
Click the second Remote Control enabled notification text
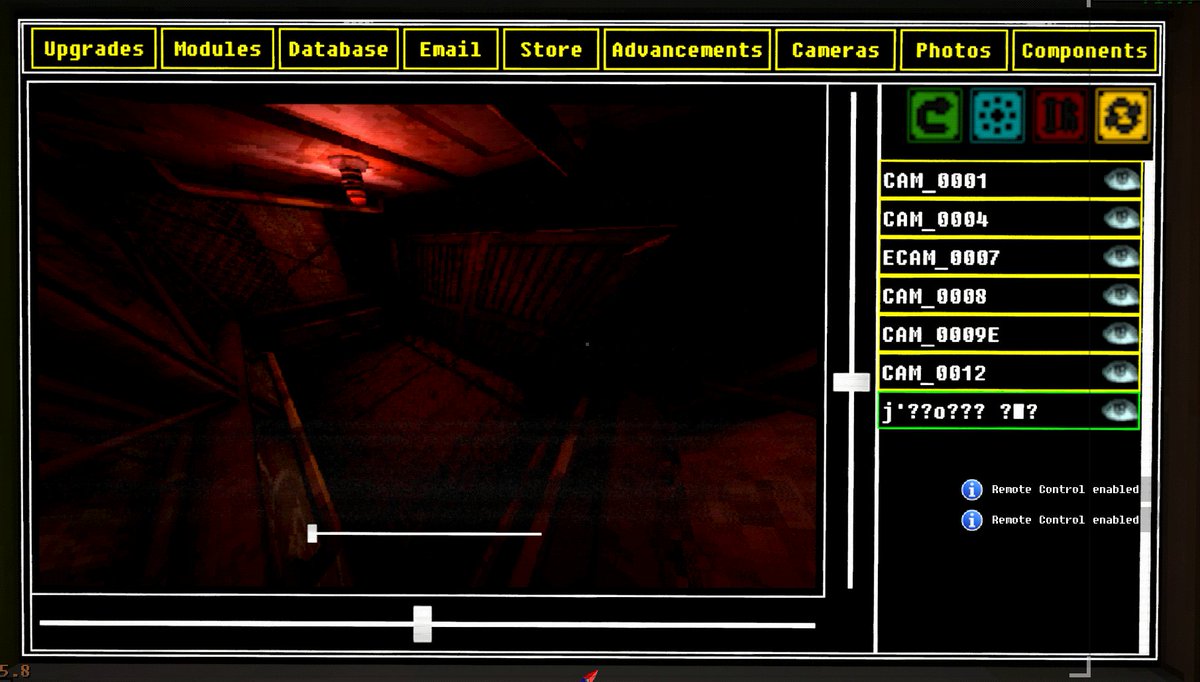pos(1065,520)
